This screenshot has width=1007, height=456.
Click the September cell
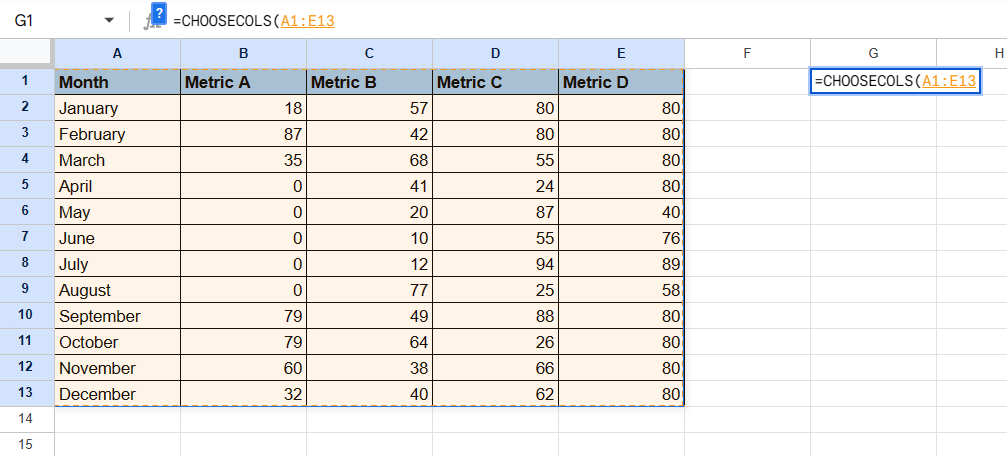[x=117, y=316]
